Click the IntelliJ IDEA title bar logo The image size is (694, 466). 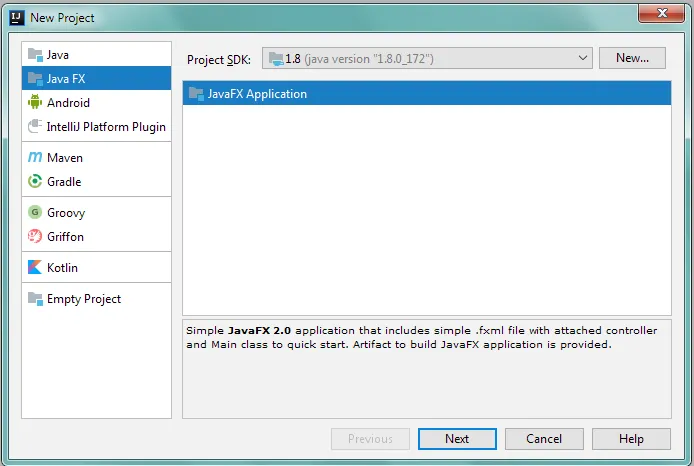[x=17, y=18]
